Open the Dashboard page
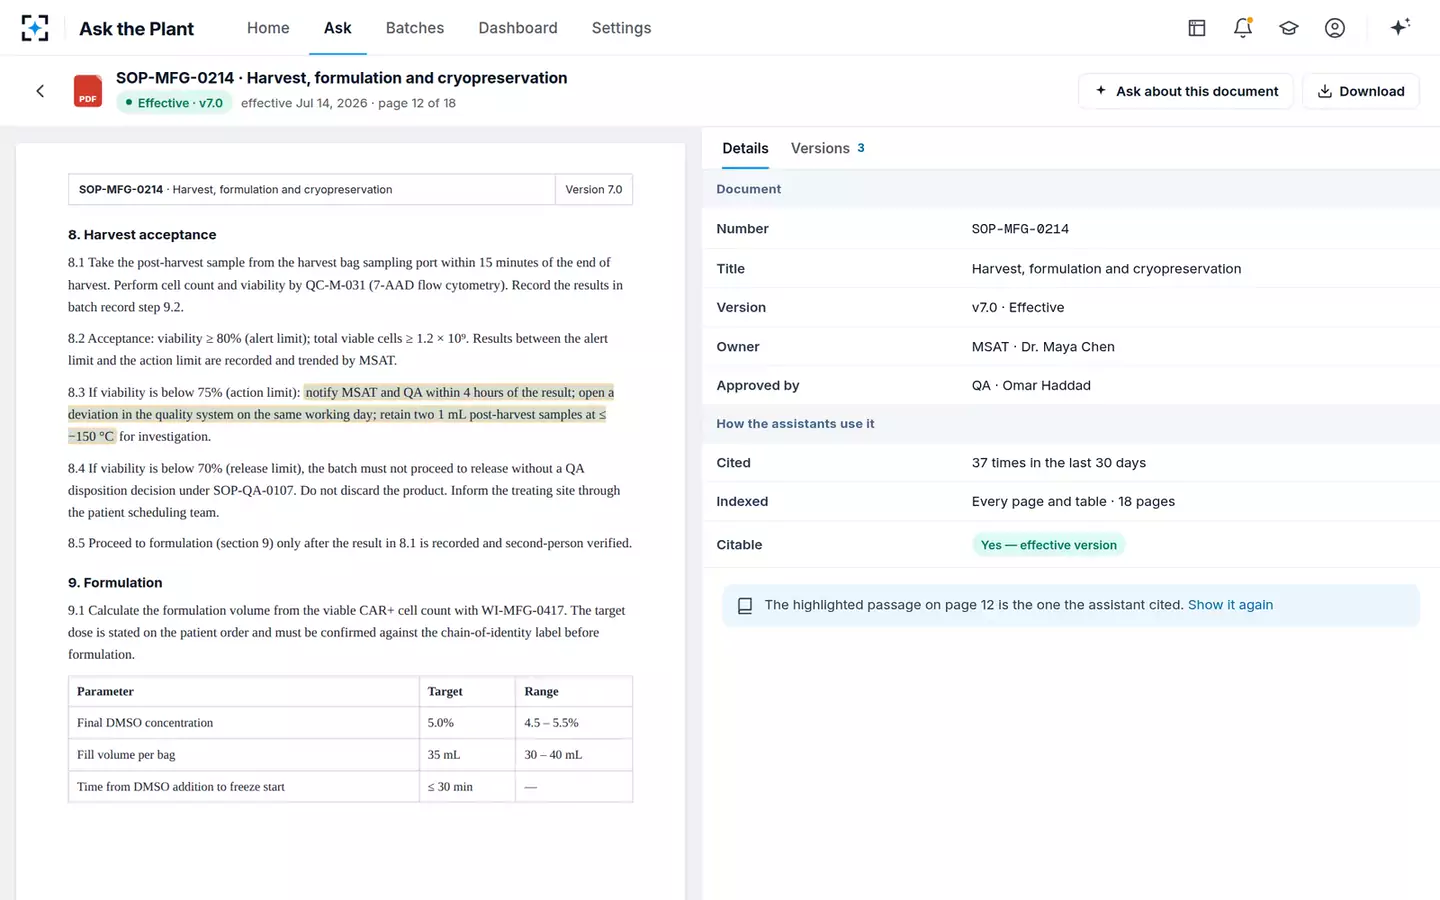 click(x=518, y=28)
